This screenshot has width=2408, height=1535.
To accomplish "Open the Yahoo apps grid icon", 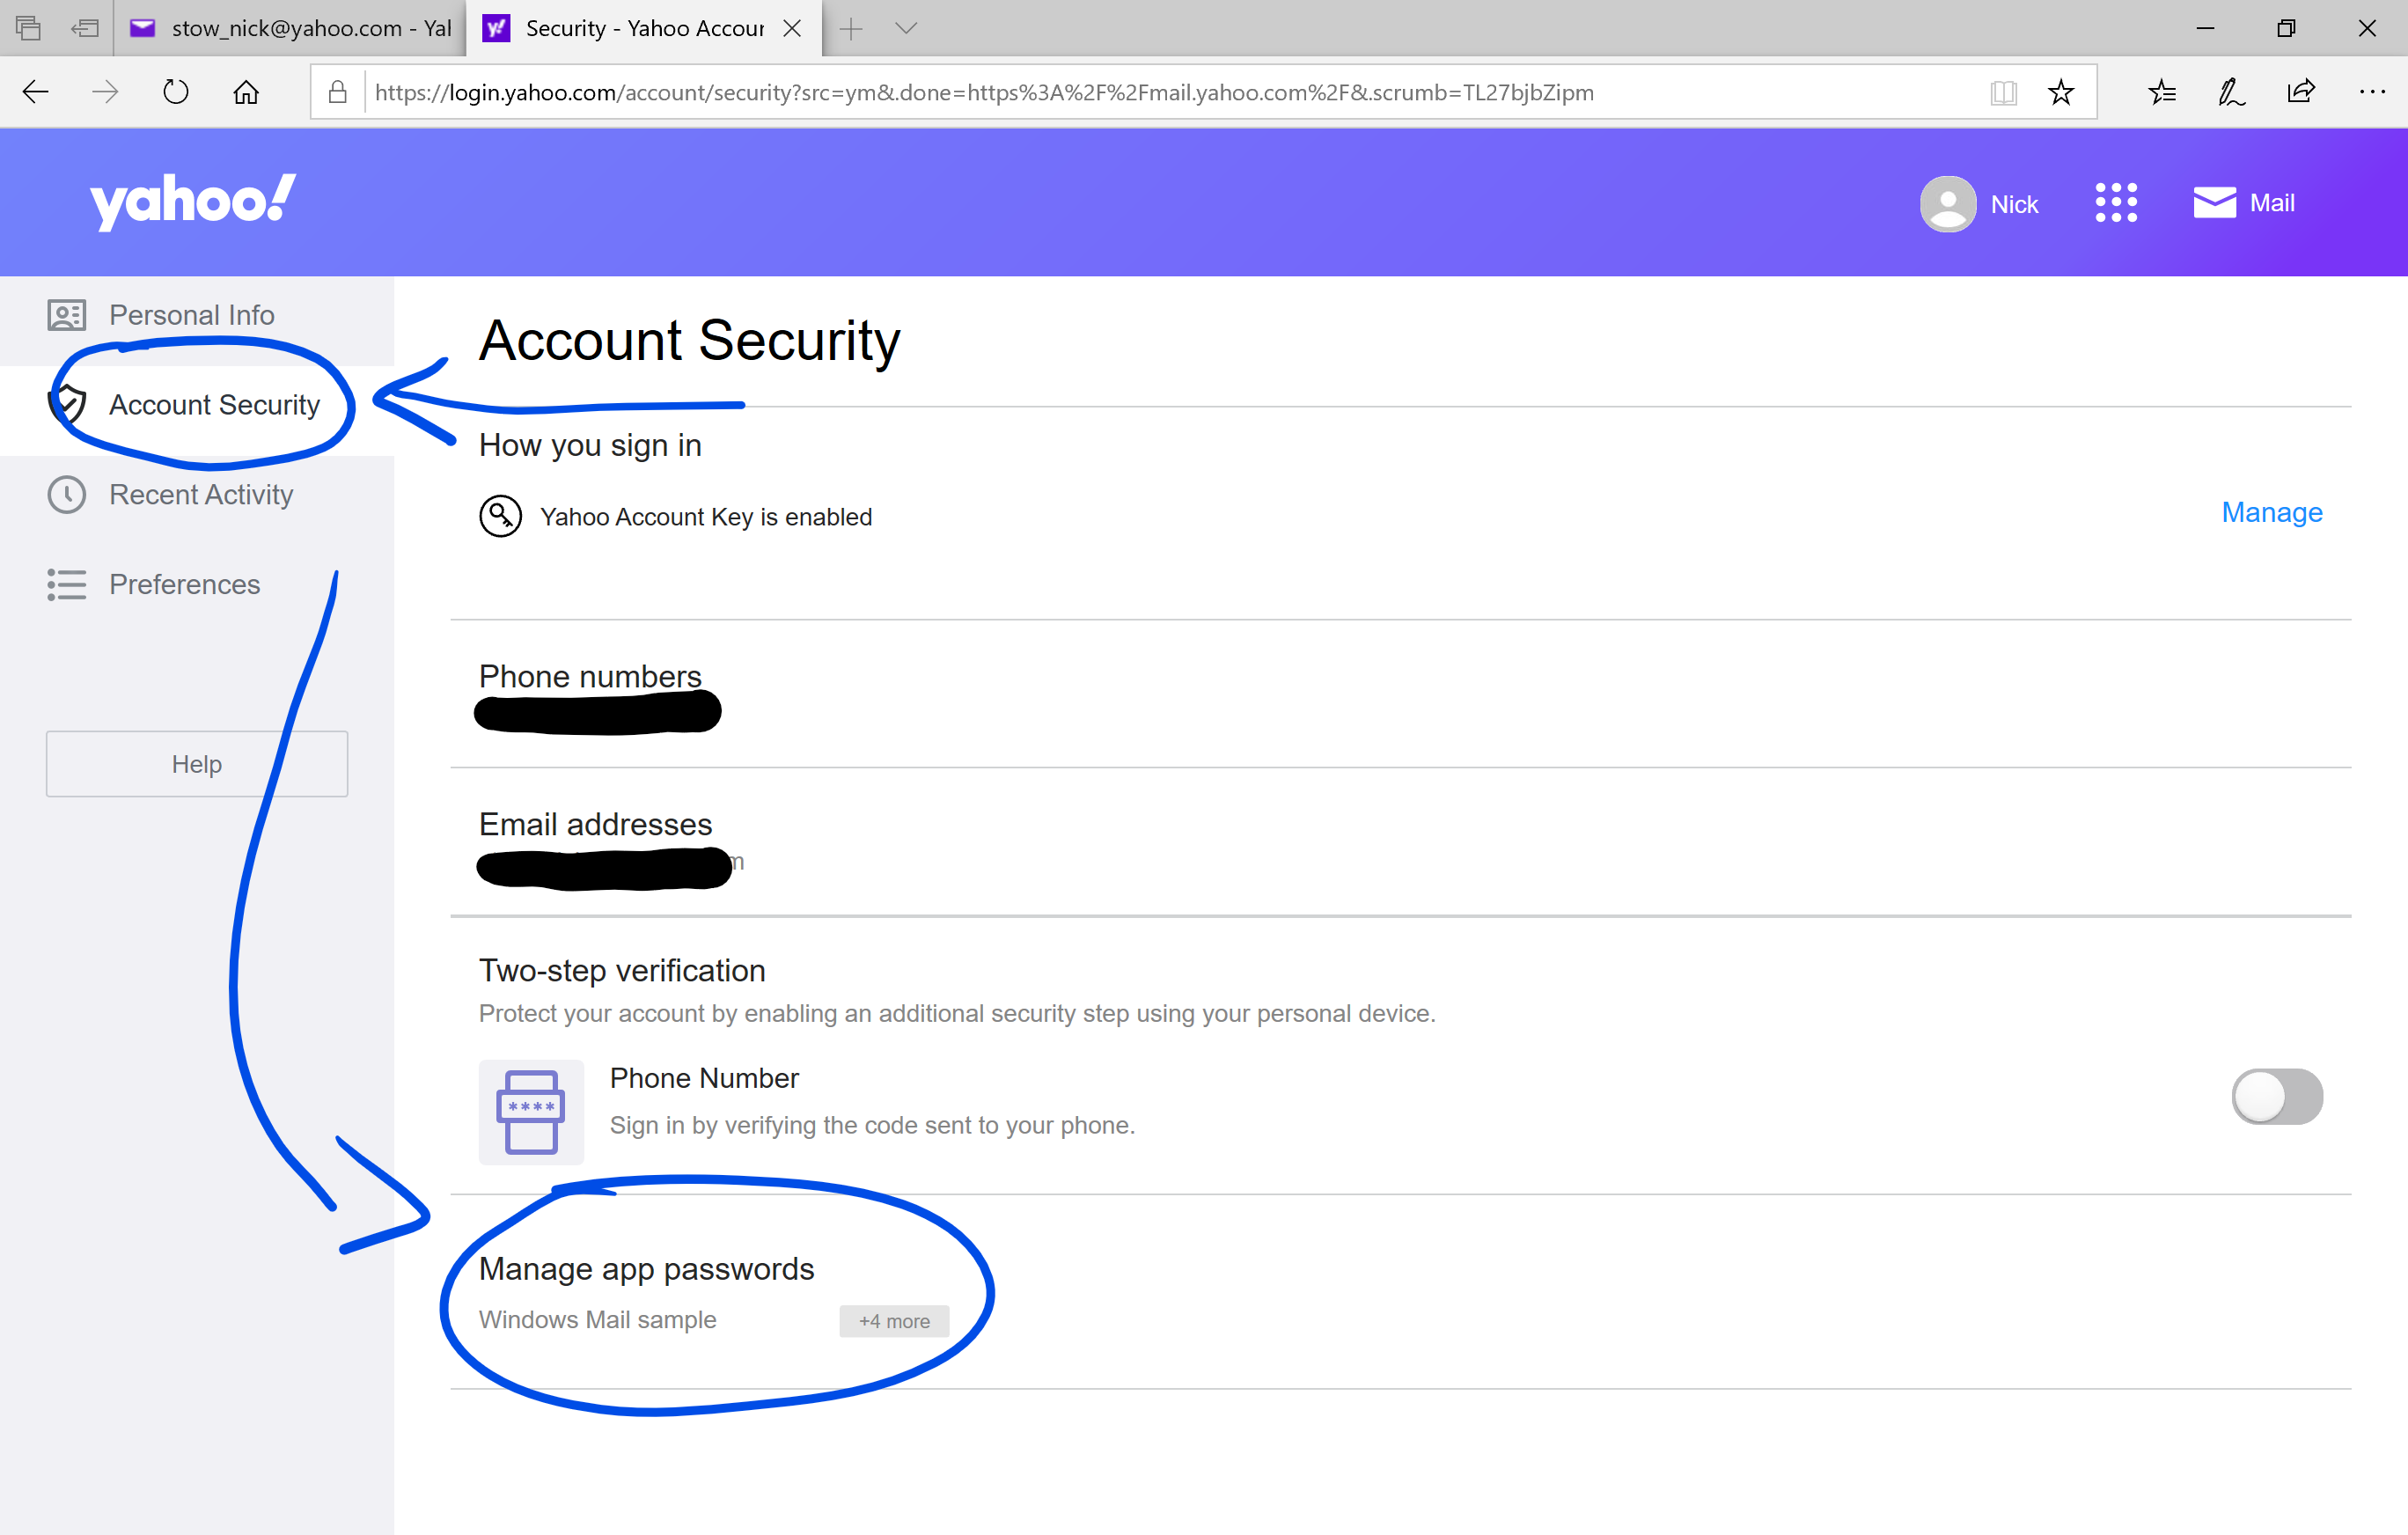I will [2115, 203].
